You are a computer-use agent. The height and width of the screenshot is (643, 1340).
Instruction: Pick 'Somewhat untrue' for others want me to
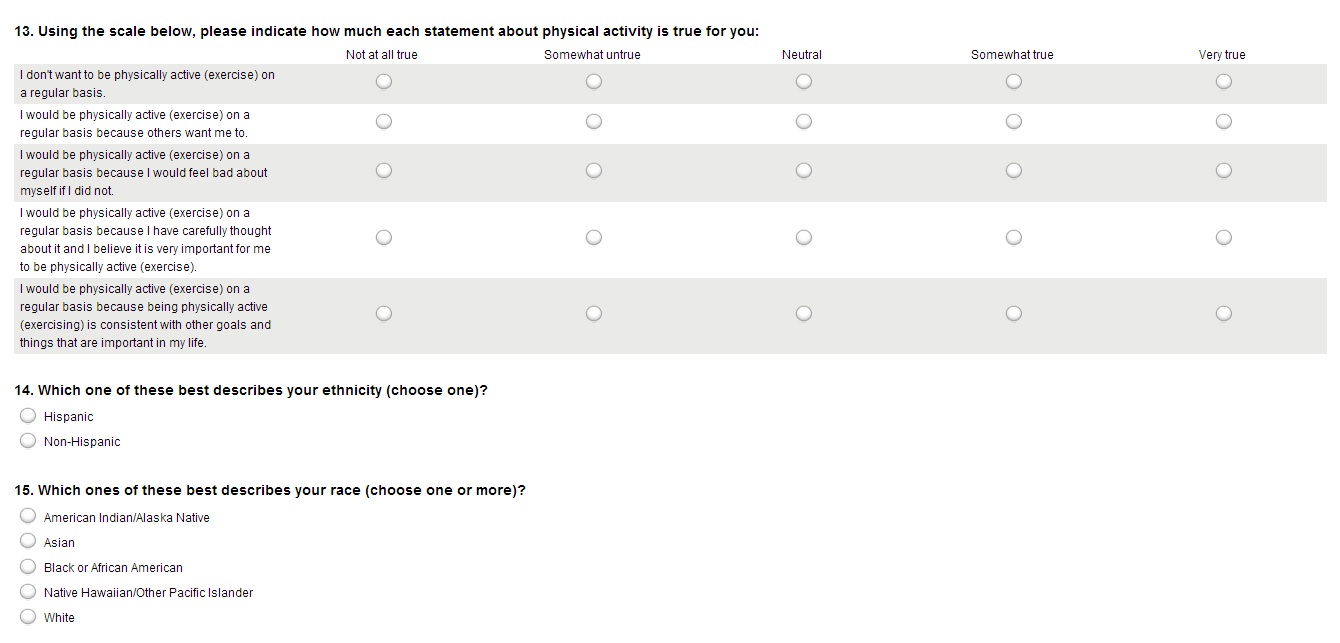[594, 122]
